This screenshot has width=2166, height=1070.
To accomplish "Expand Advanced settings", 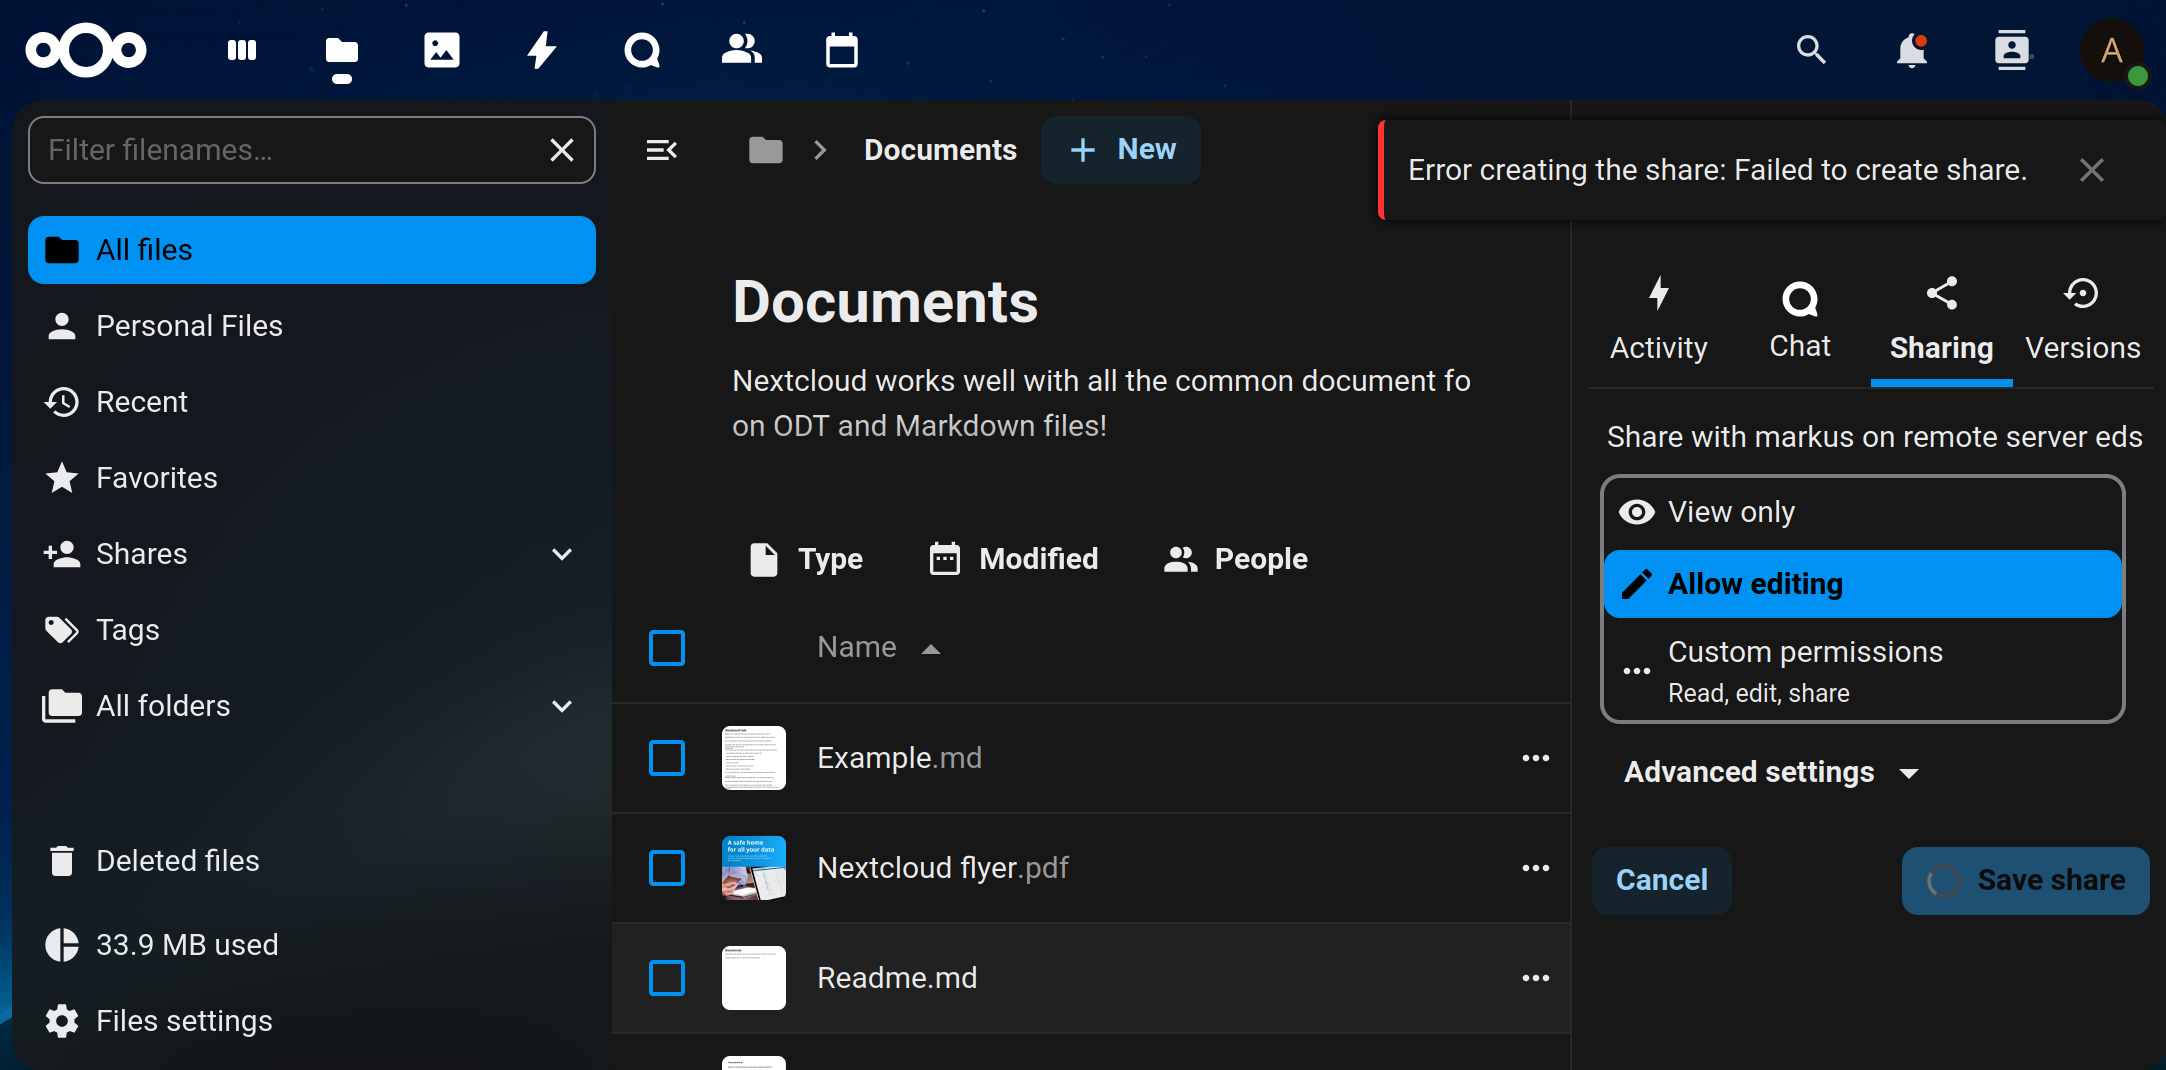I will click(x=1771, y=772).
